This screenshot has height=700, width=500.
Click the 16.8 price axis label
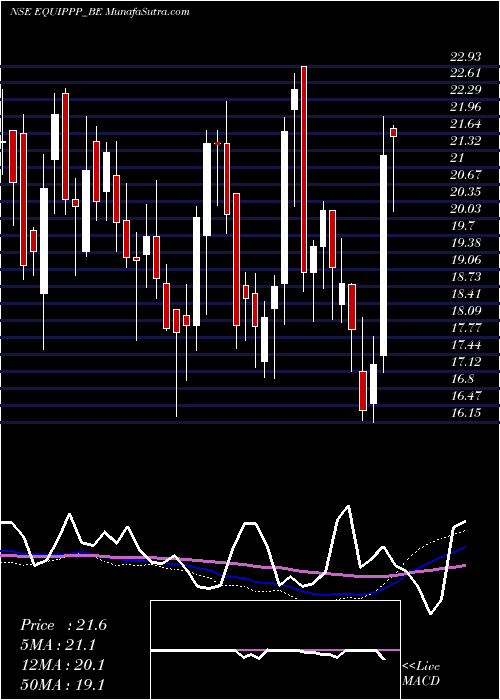(x=462, y=379)
